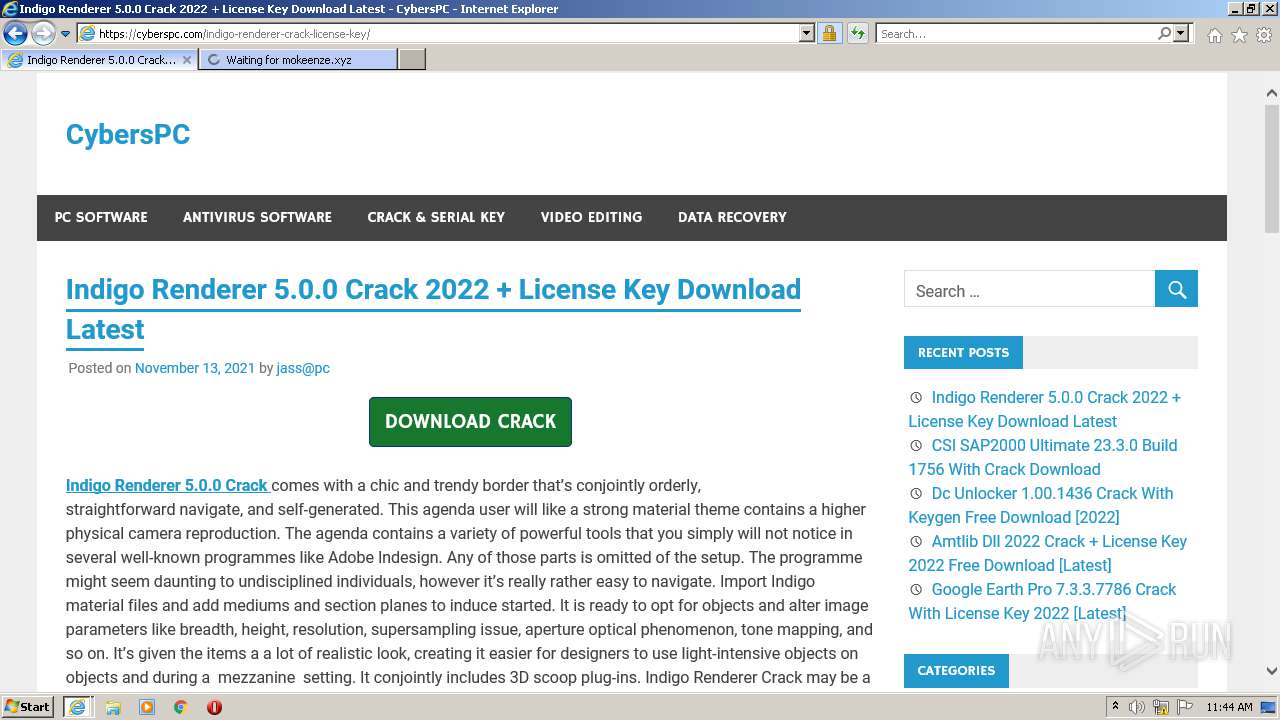1280x720 pixels.
Task: Open Favorites star icon
Action: pyautogui.click(x=1239, y=35)
